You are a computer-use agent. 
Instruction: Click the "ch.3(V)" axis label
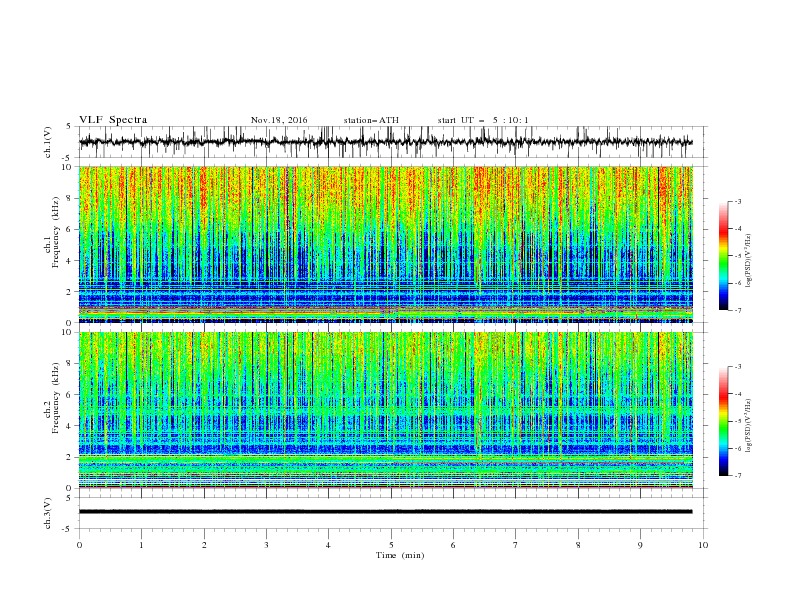click(x=48, y=514)
